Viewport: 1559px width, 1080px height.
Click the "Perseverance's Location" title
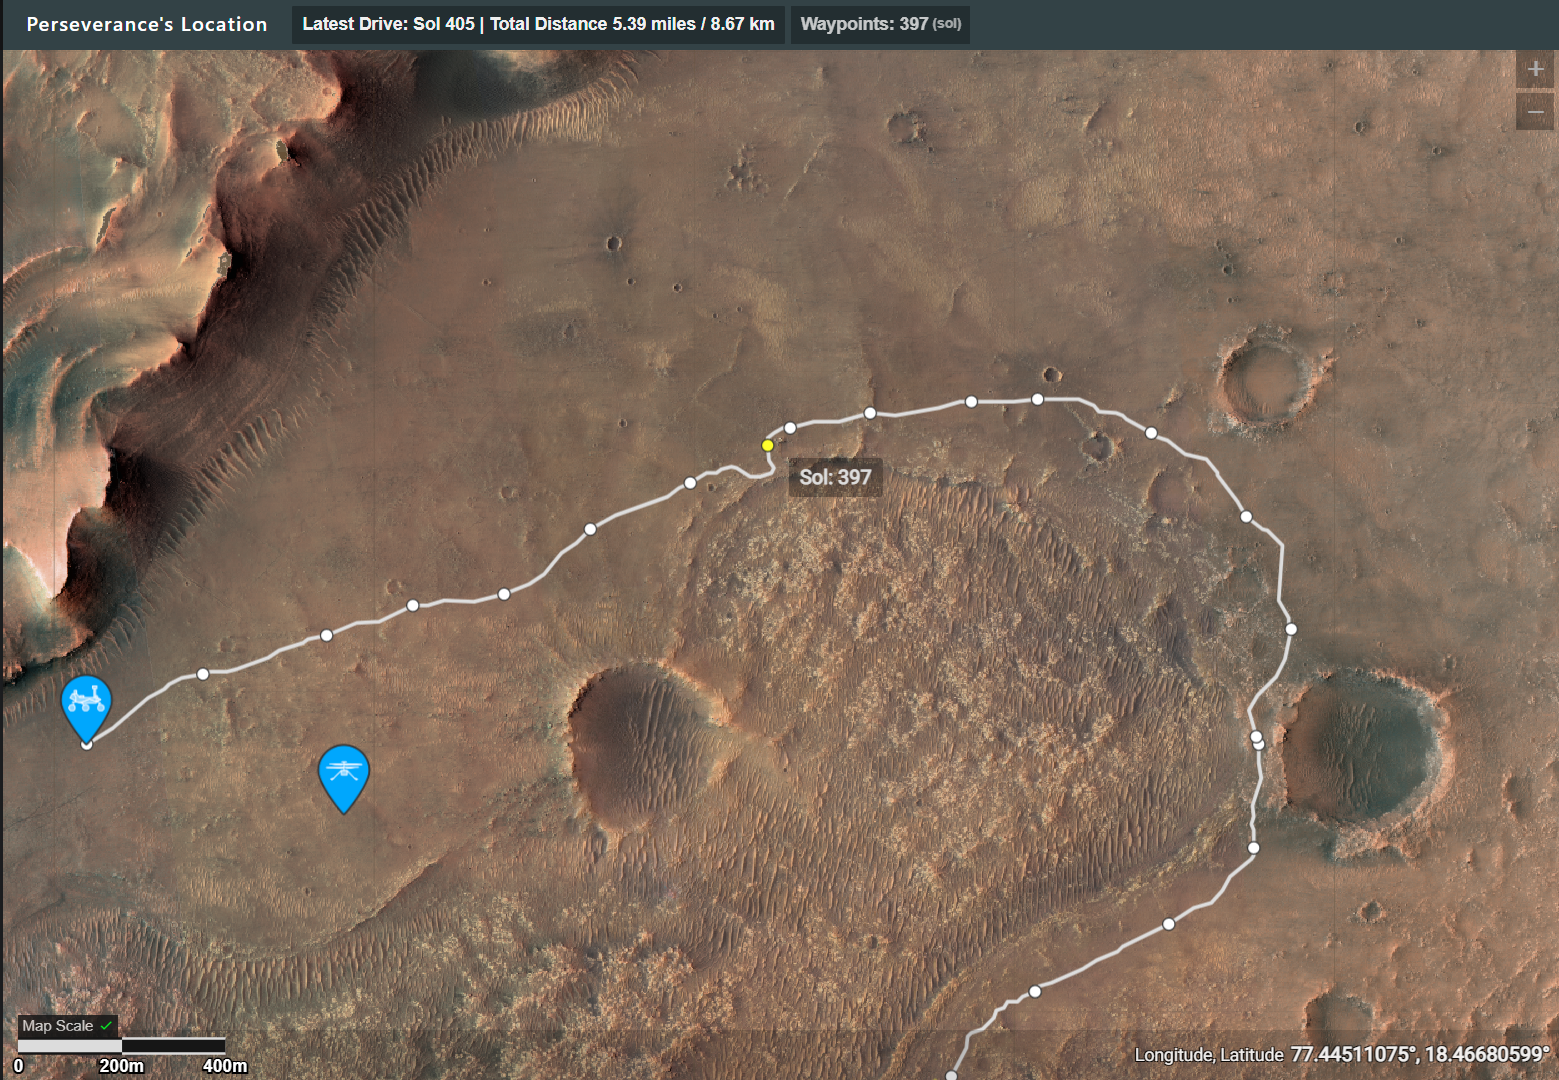(147, 24)
